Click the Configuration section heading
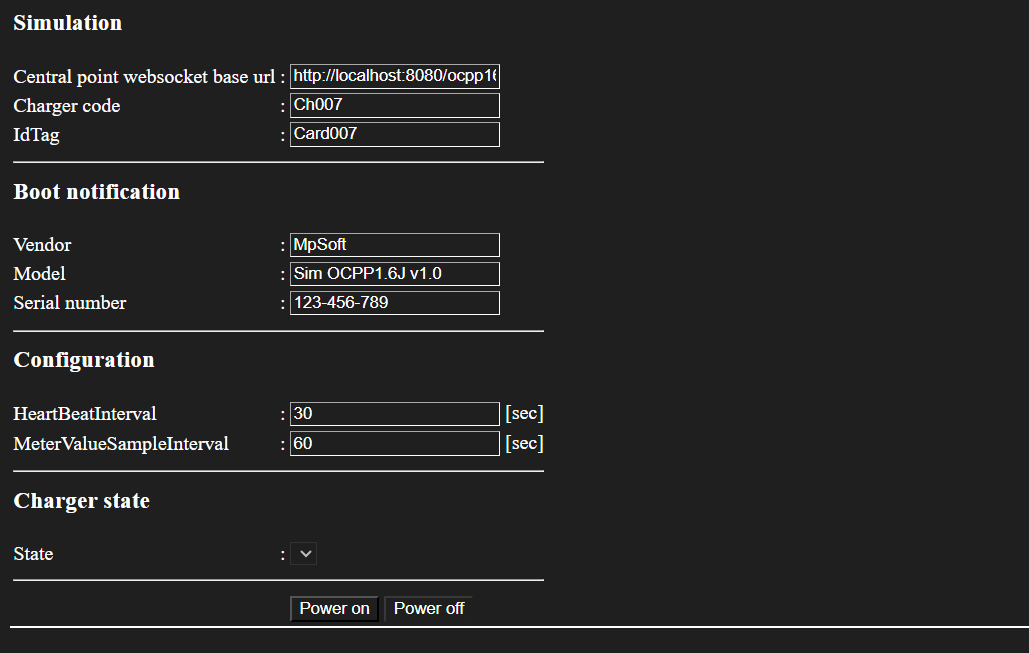1029x653 pixels. coord(84,360)
